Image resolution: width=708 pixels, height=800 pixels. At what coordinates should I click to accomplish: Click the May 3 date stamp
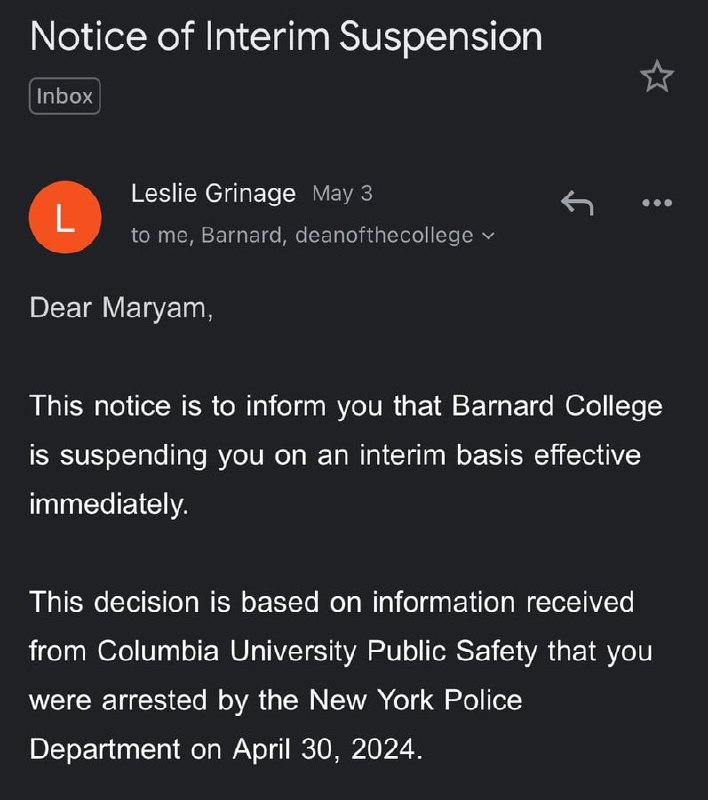point(342,193)
